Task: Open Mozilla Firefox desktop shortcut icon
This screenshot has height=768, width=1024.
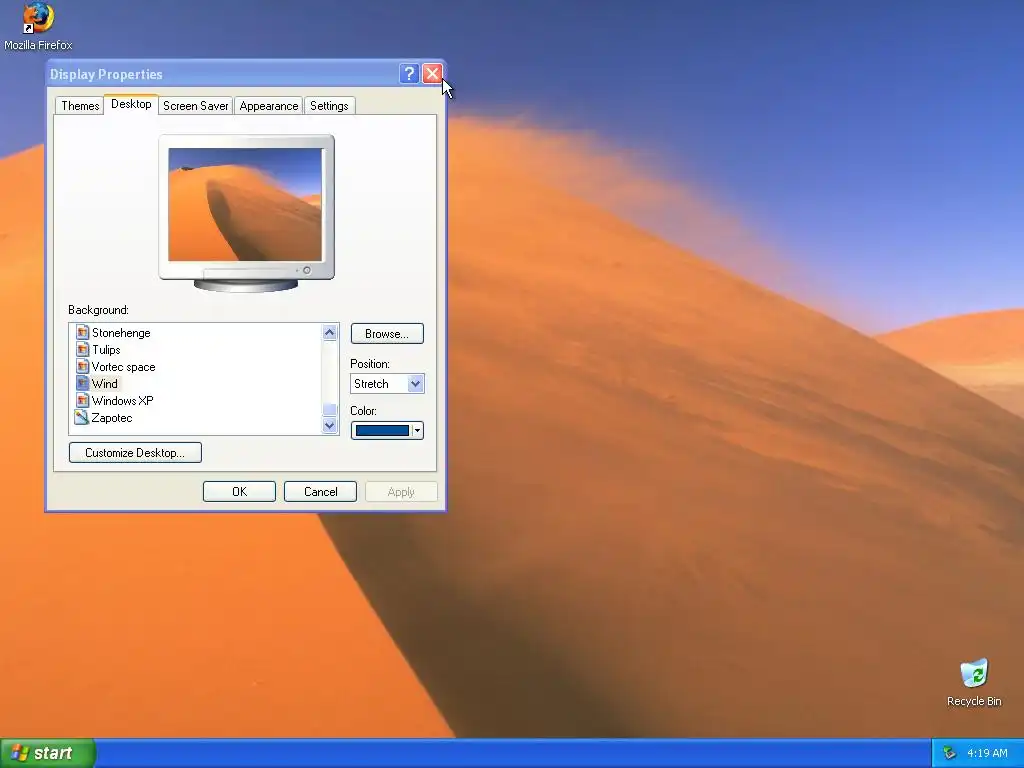Action: (x=38, y=26)
